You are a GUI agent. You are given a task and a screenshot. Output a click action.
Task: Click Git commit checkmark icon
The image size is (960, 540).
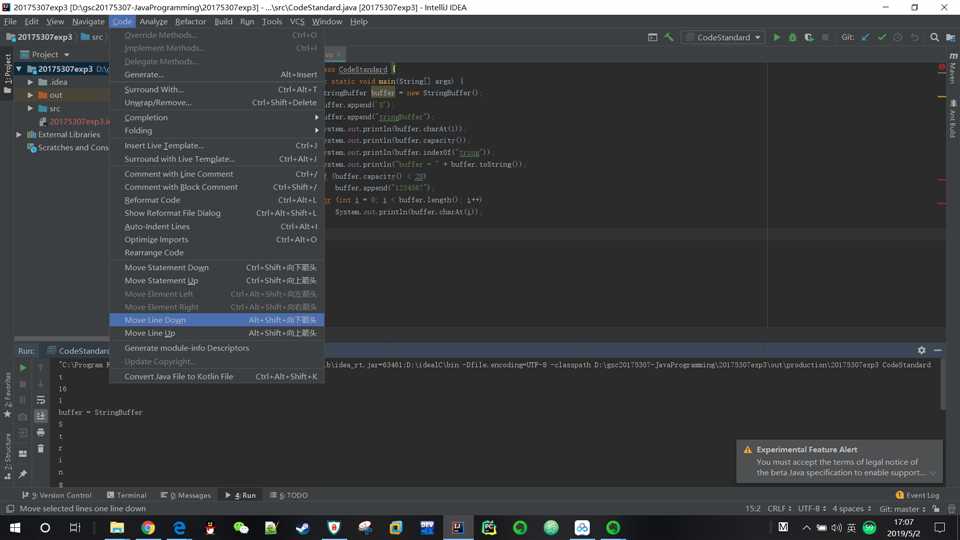point(882,37)
